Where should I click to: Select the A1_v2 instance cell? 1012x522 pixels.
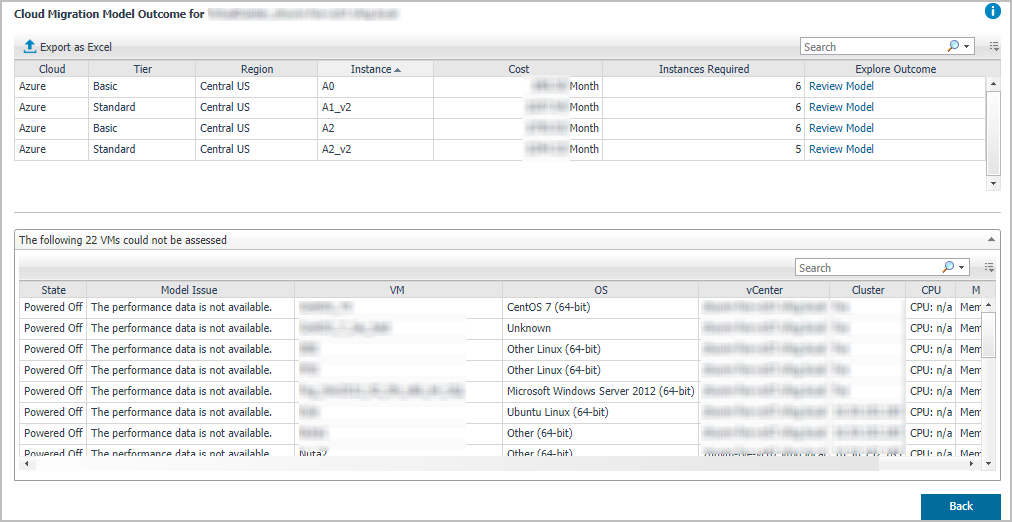375,108
